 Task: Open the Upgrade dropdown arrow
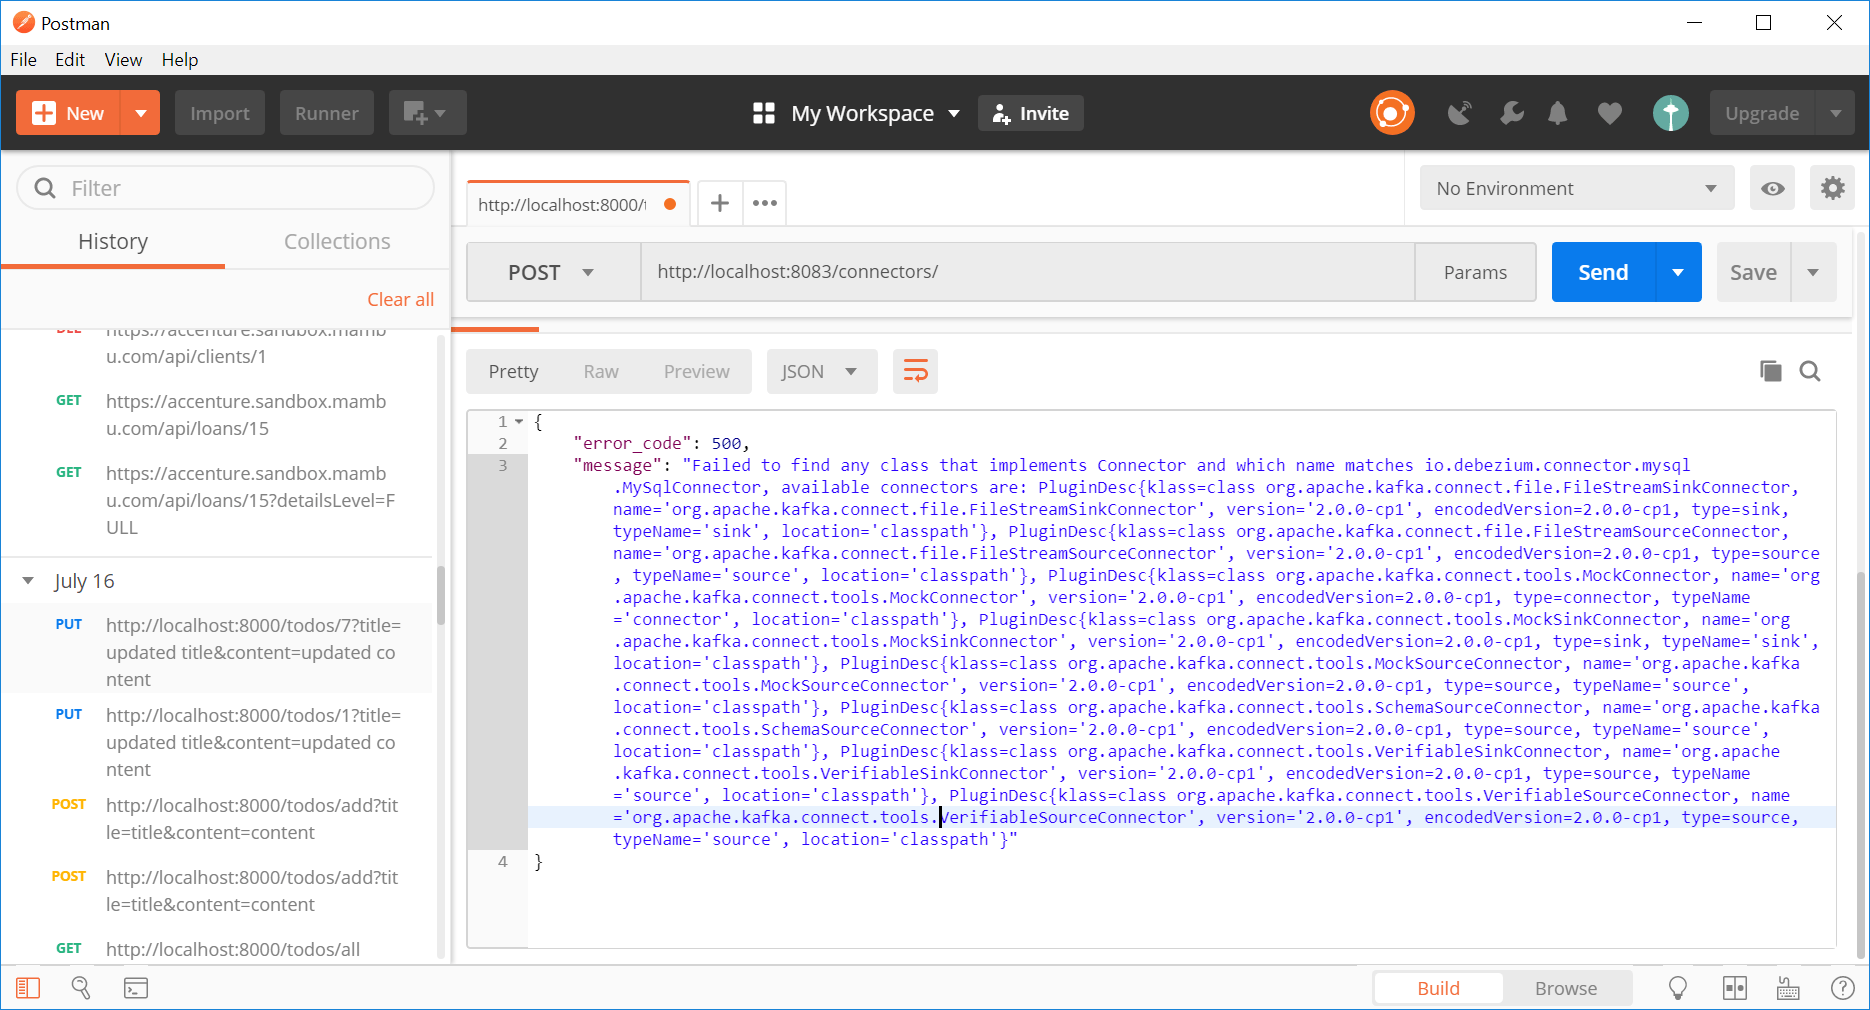[x=1835, y=113]
